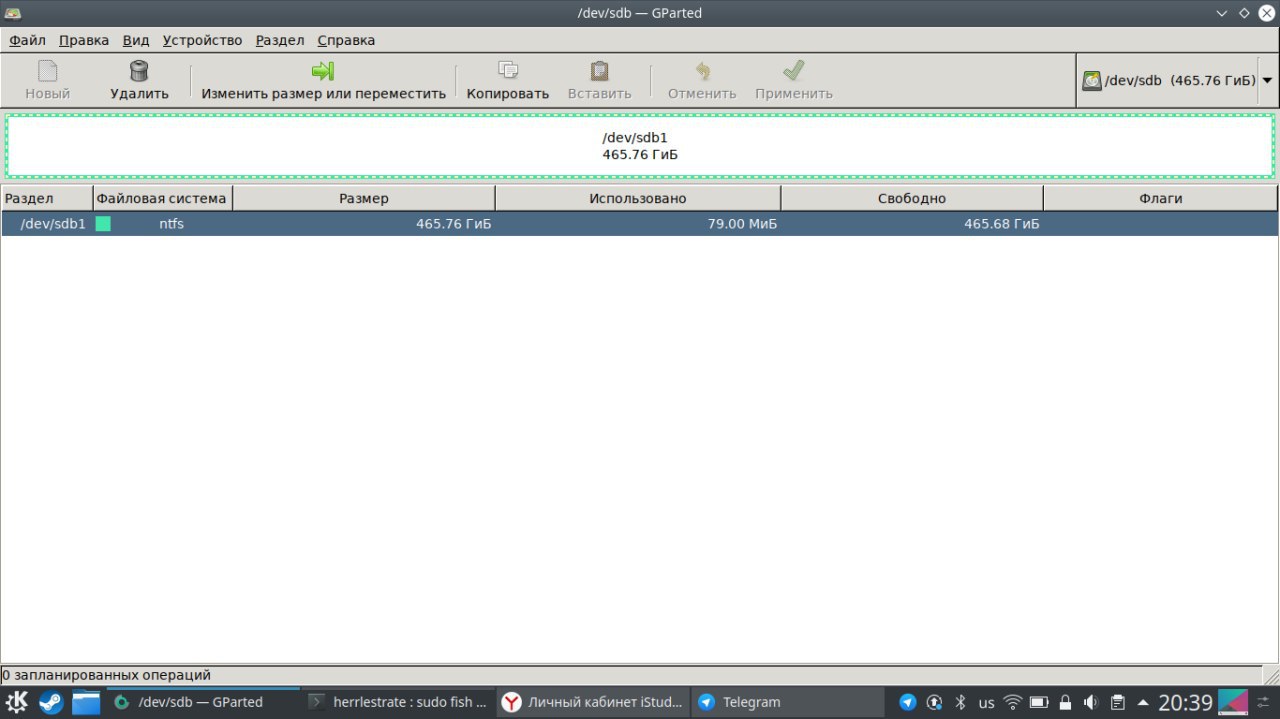Click the New partition toolbar icon
Image resolution: width=1280 pixels, height=719 pixels.
pos(48,71)
